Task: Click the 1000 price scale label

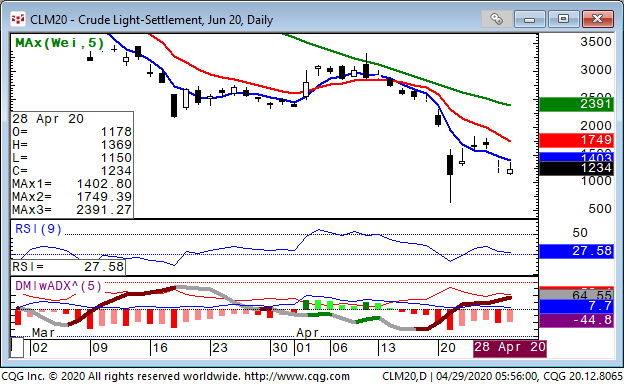Action: 596,181
